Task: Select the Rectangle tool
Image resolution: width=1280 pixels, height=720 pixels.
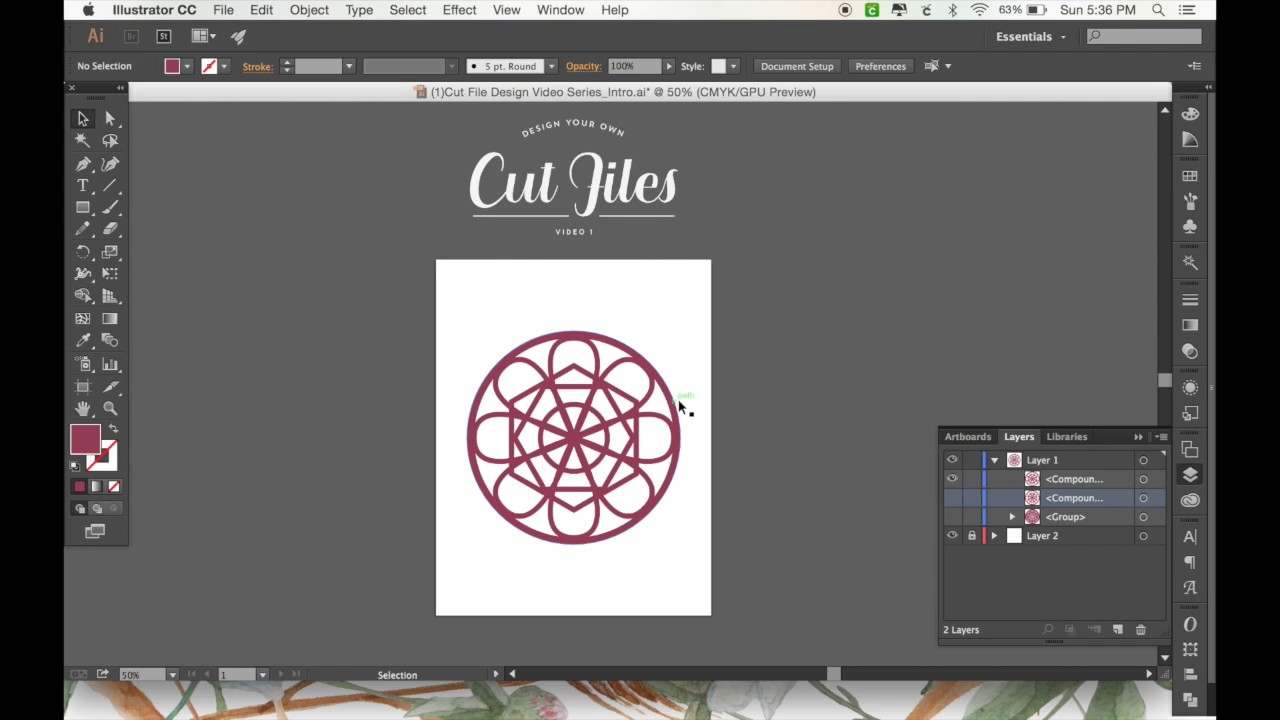Action: (83, 208)
